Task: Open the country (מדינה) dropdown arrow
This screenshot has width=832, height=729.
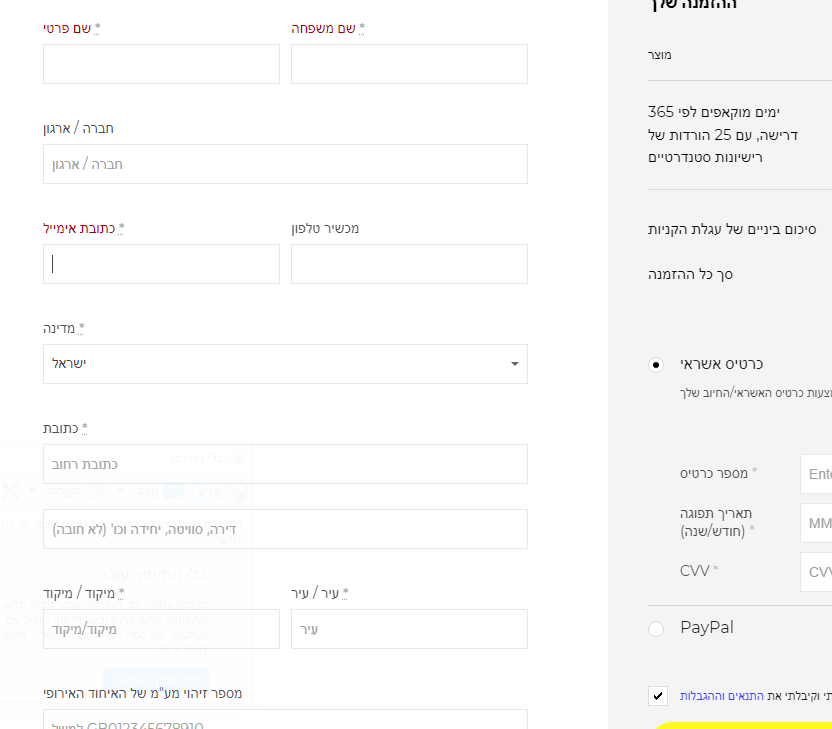Action: (x=514, y=364)
